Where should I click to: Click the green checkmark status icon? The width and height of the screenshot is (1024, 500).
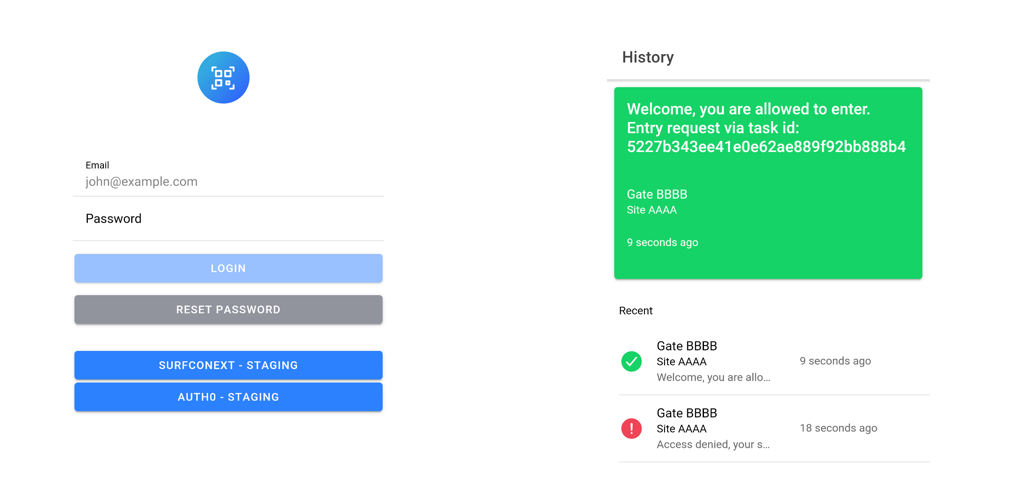(631, 361)
